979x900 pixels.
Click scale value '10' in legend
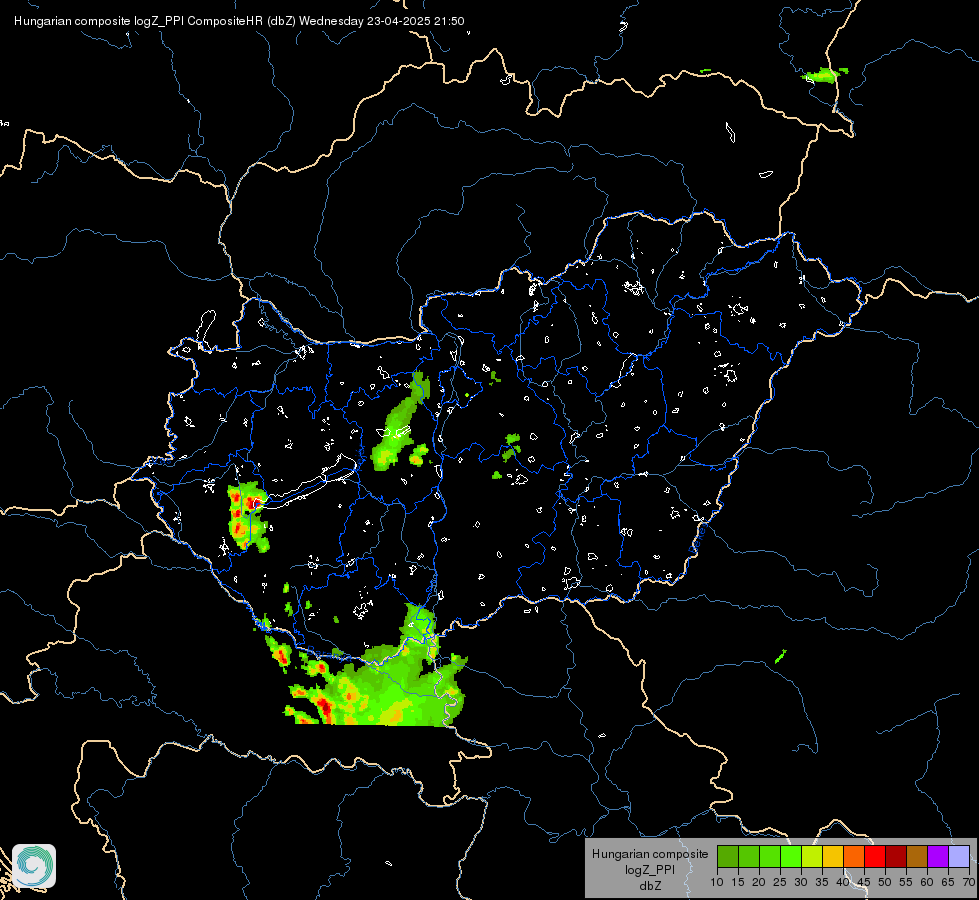tap(717, 882)
